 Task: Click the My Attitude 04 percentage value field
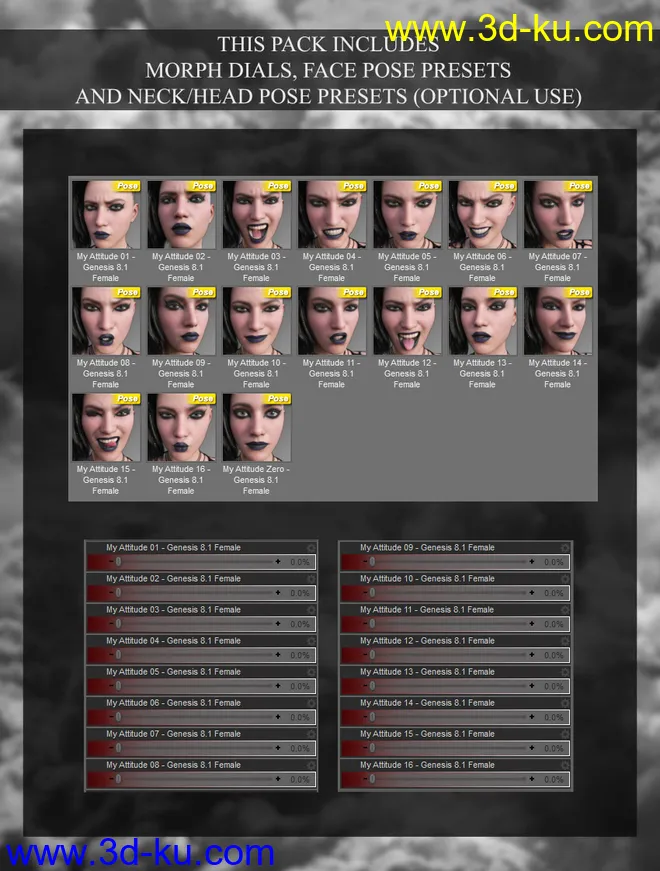(x=300, y=656)
